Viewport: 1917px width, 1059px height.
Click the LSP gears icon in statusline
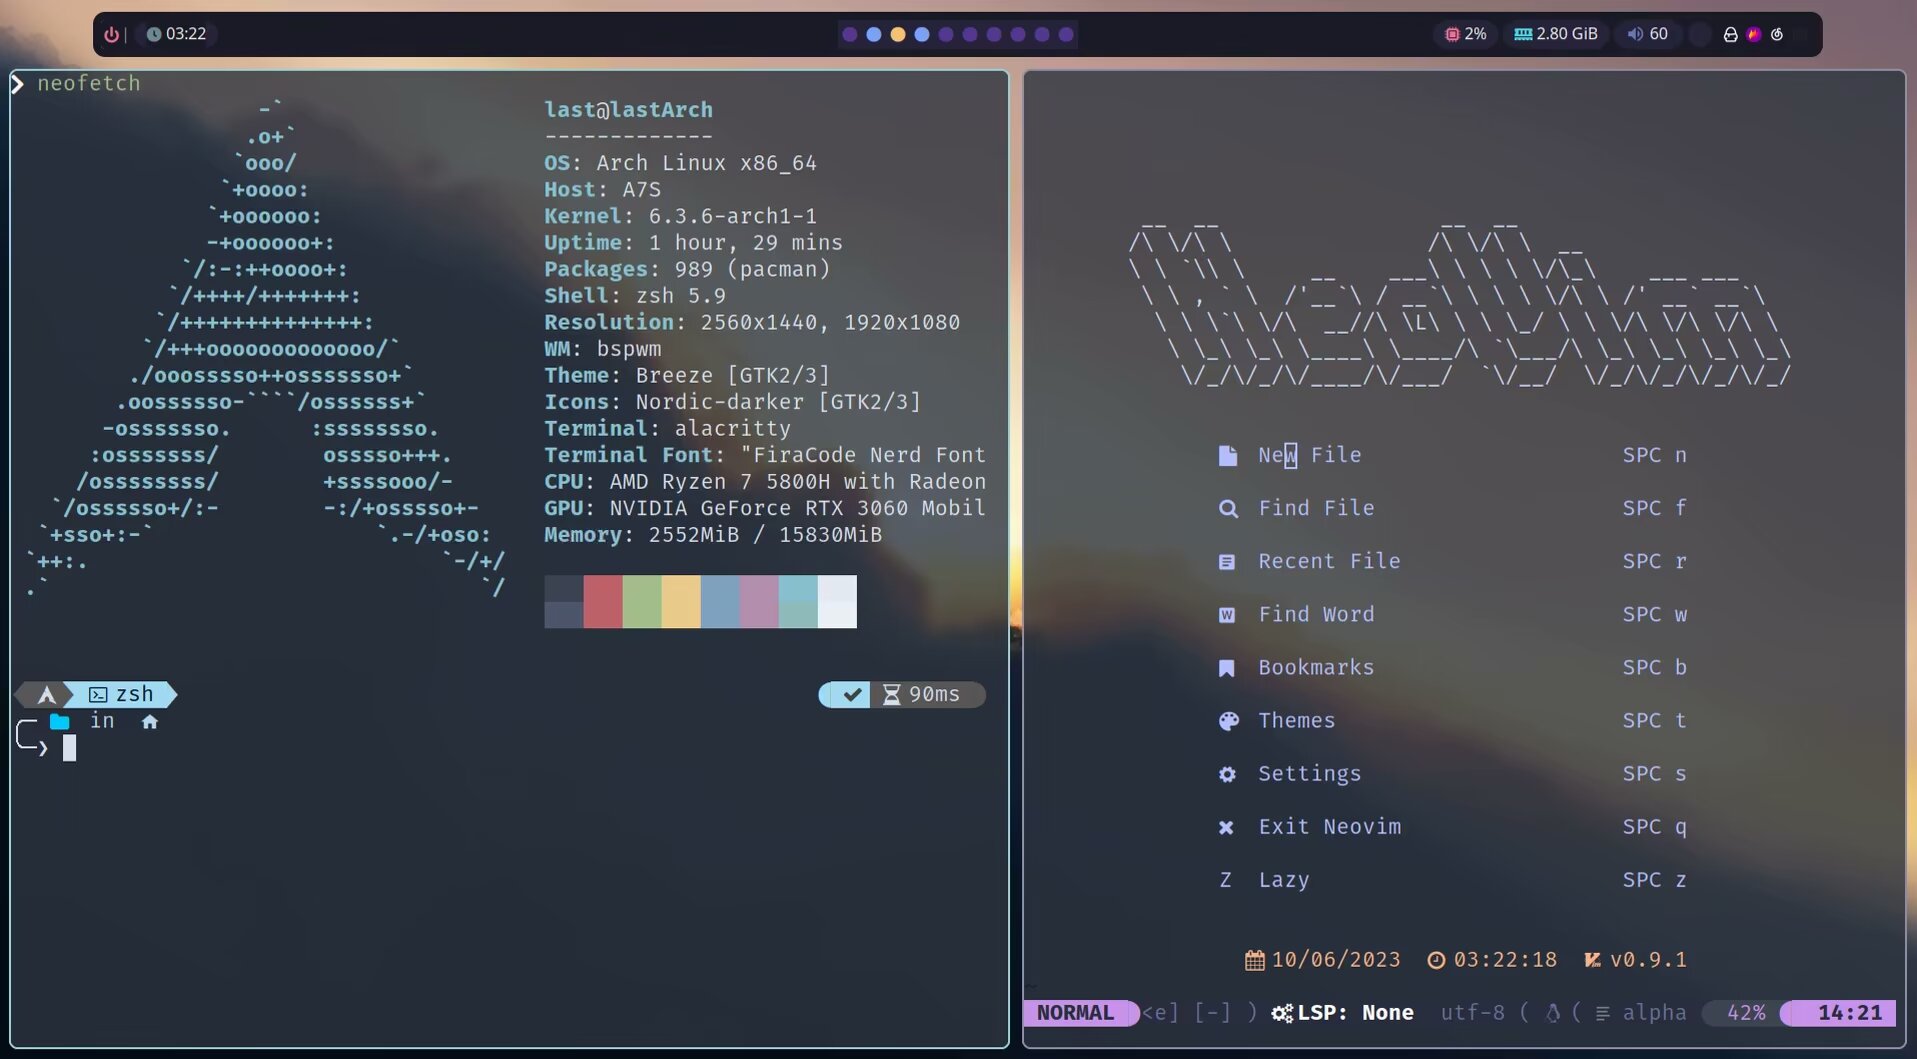click(1282, 1013)
